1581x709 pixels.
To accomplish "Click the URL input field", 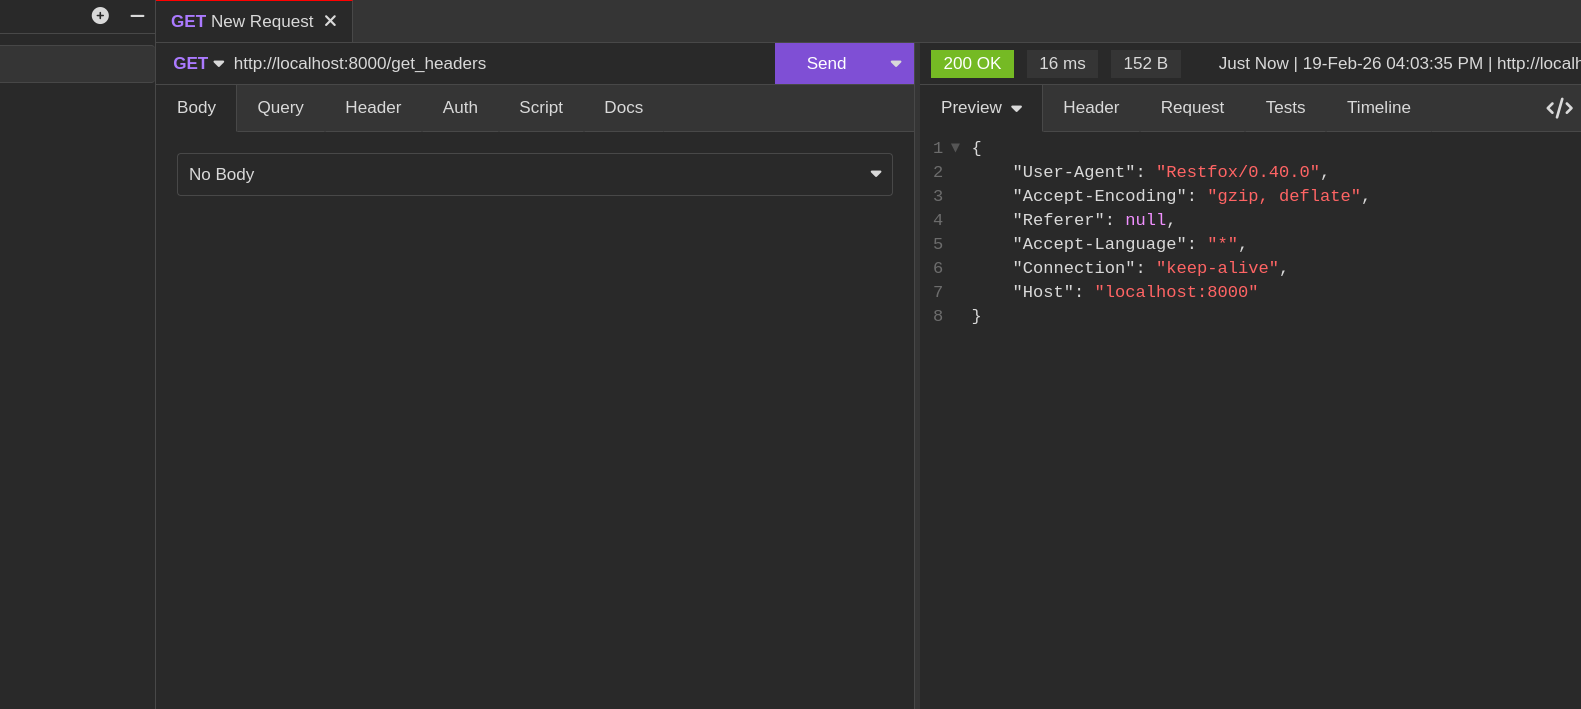I will pyautogui.click(x=500, y=64).
